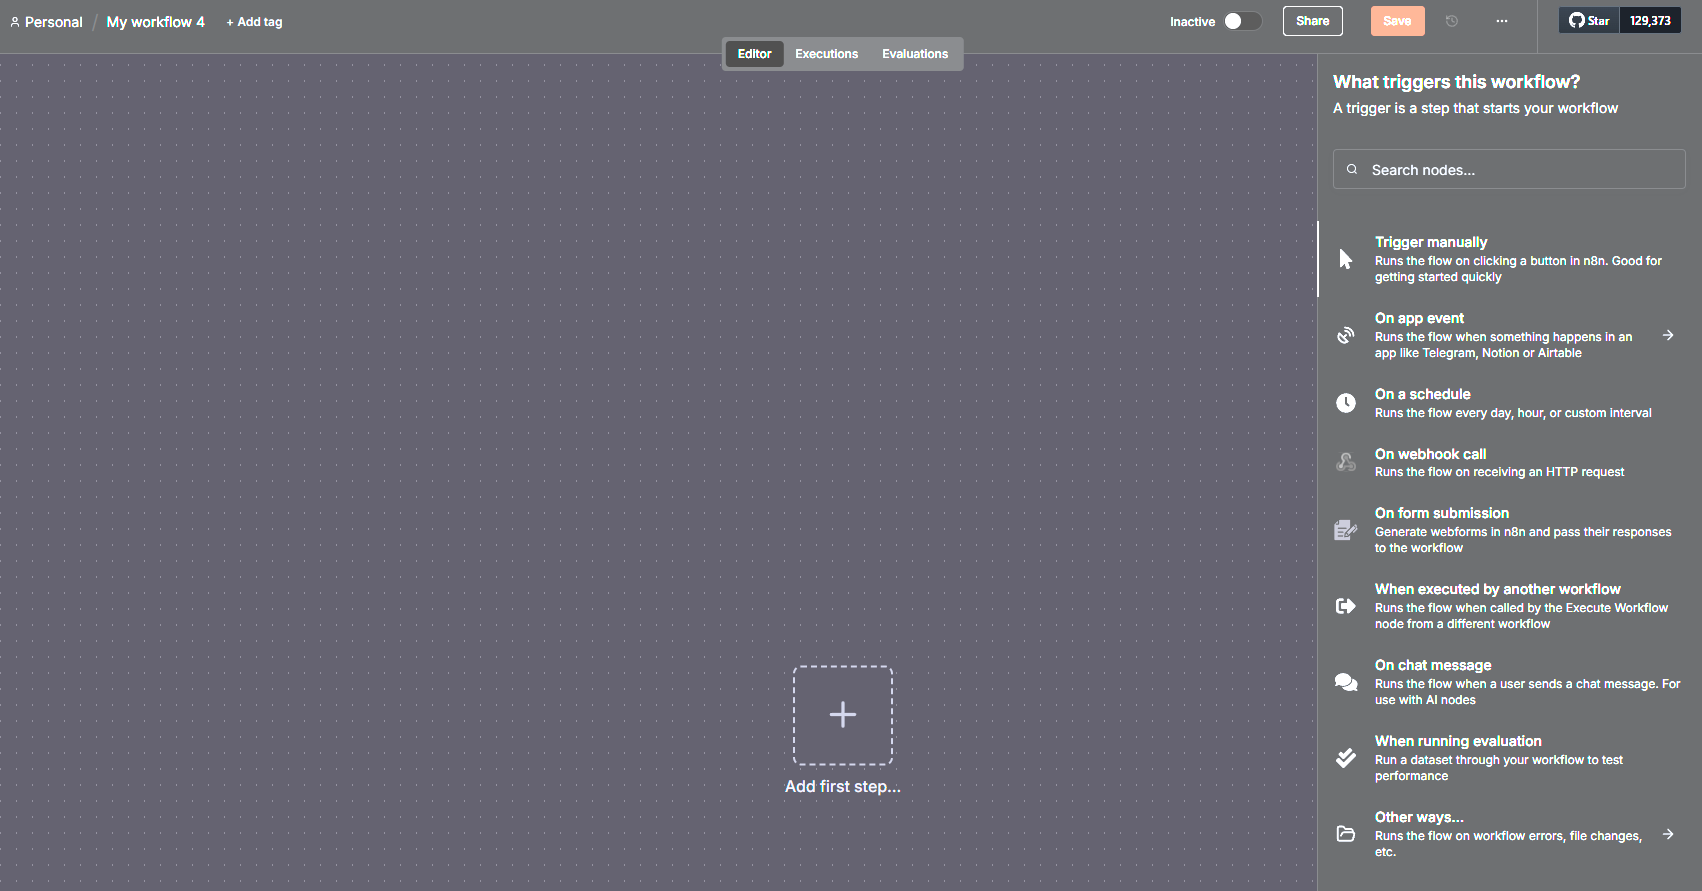Select the On chat message title
The width and height of the screenshot is (1702, 891).
click(1432, 665)
